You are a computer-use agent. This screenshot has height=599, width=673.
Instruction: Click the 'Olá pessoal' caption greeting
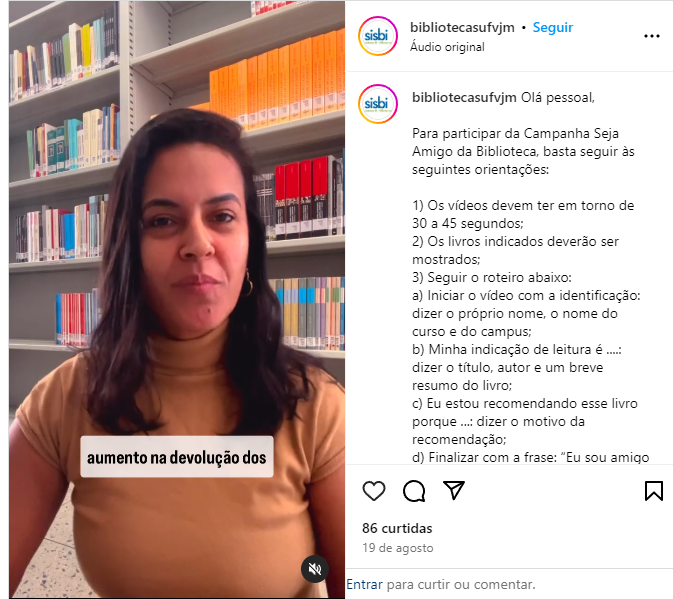558,98
